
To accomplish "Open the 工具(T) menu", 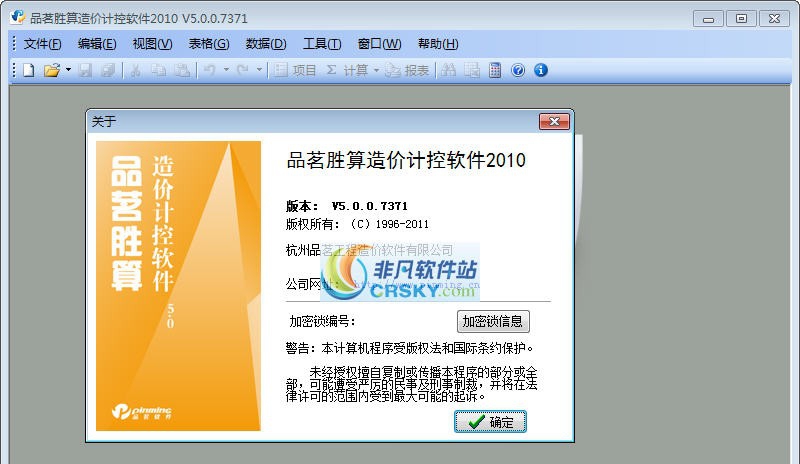I will [x=322, y=44].
